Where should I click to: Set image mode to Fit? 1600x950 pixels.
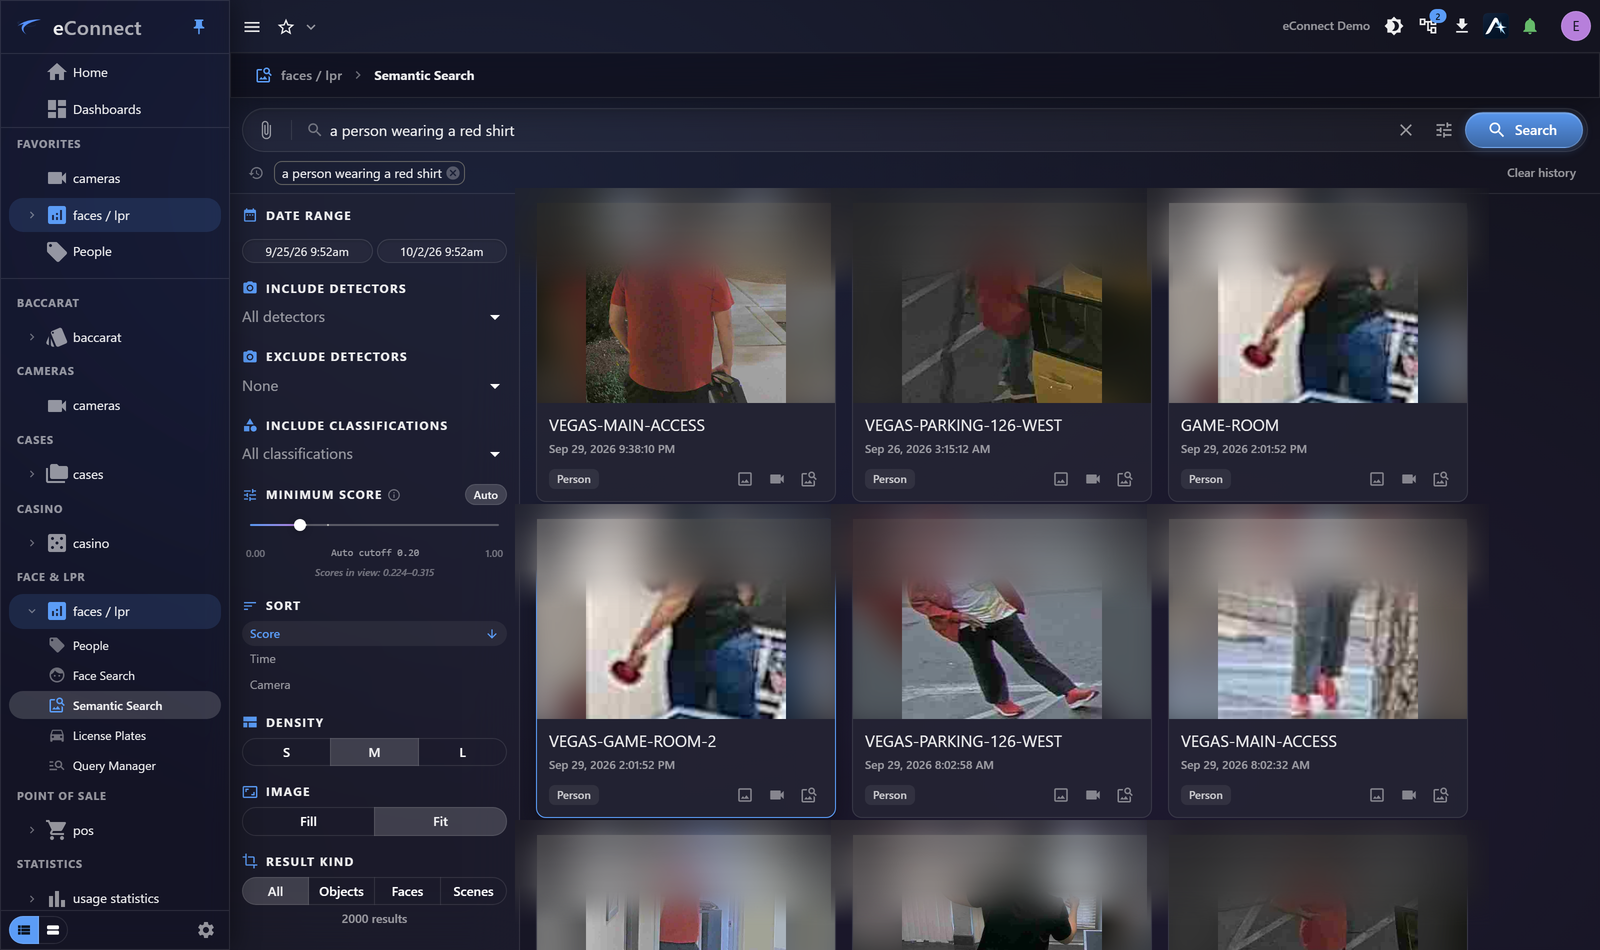pos(440,821)
